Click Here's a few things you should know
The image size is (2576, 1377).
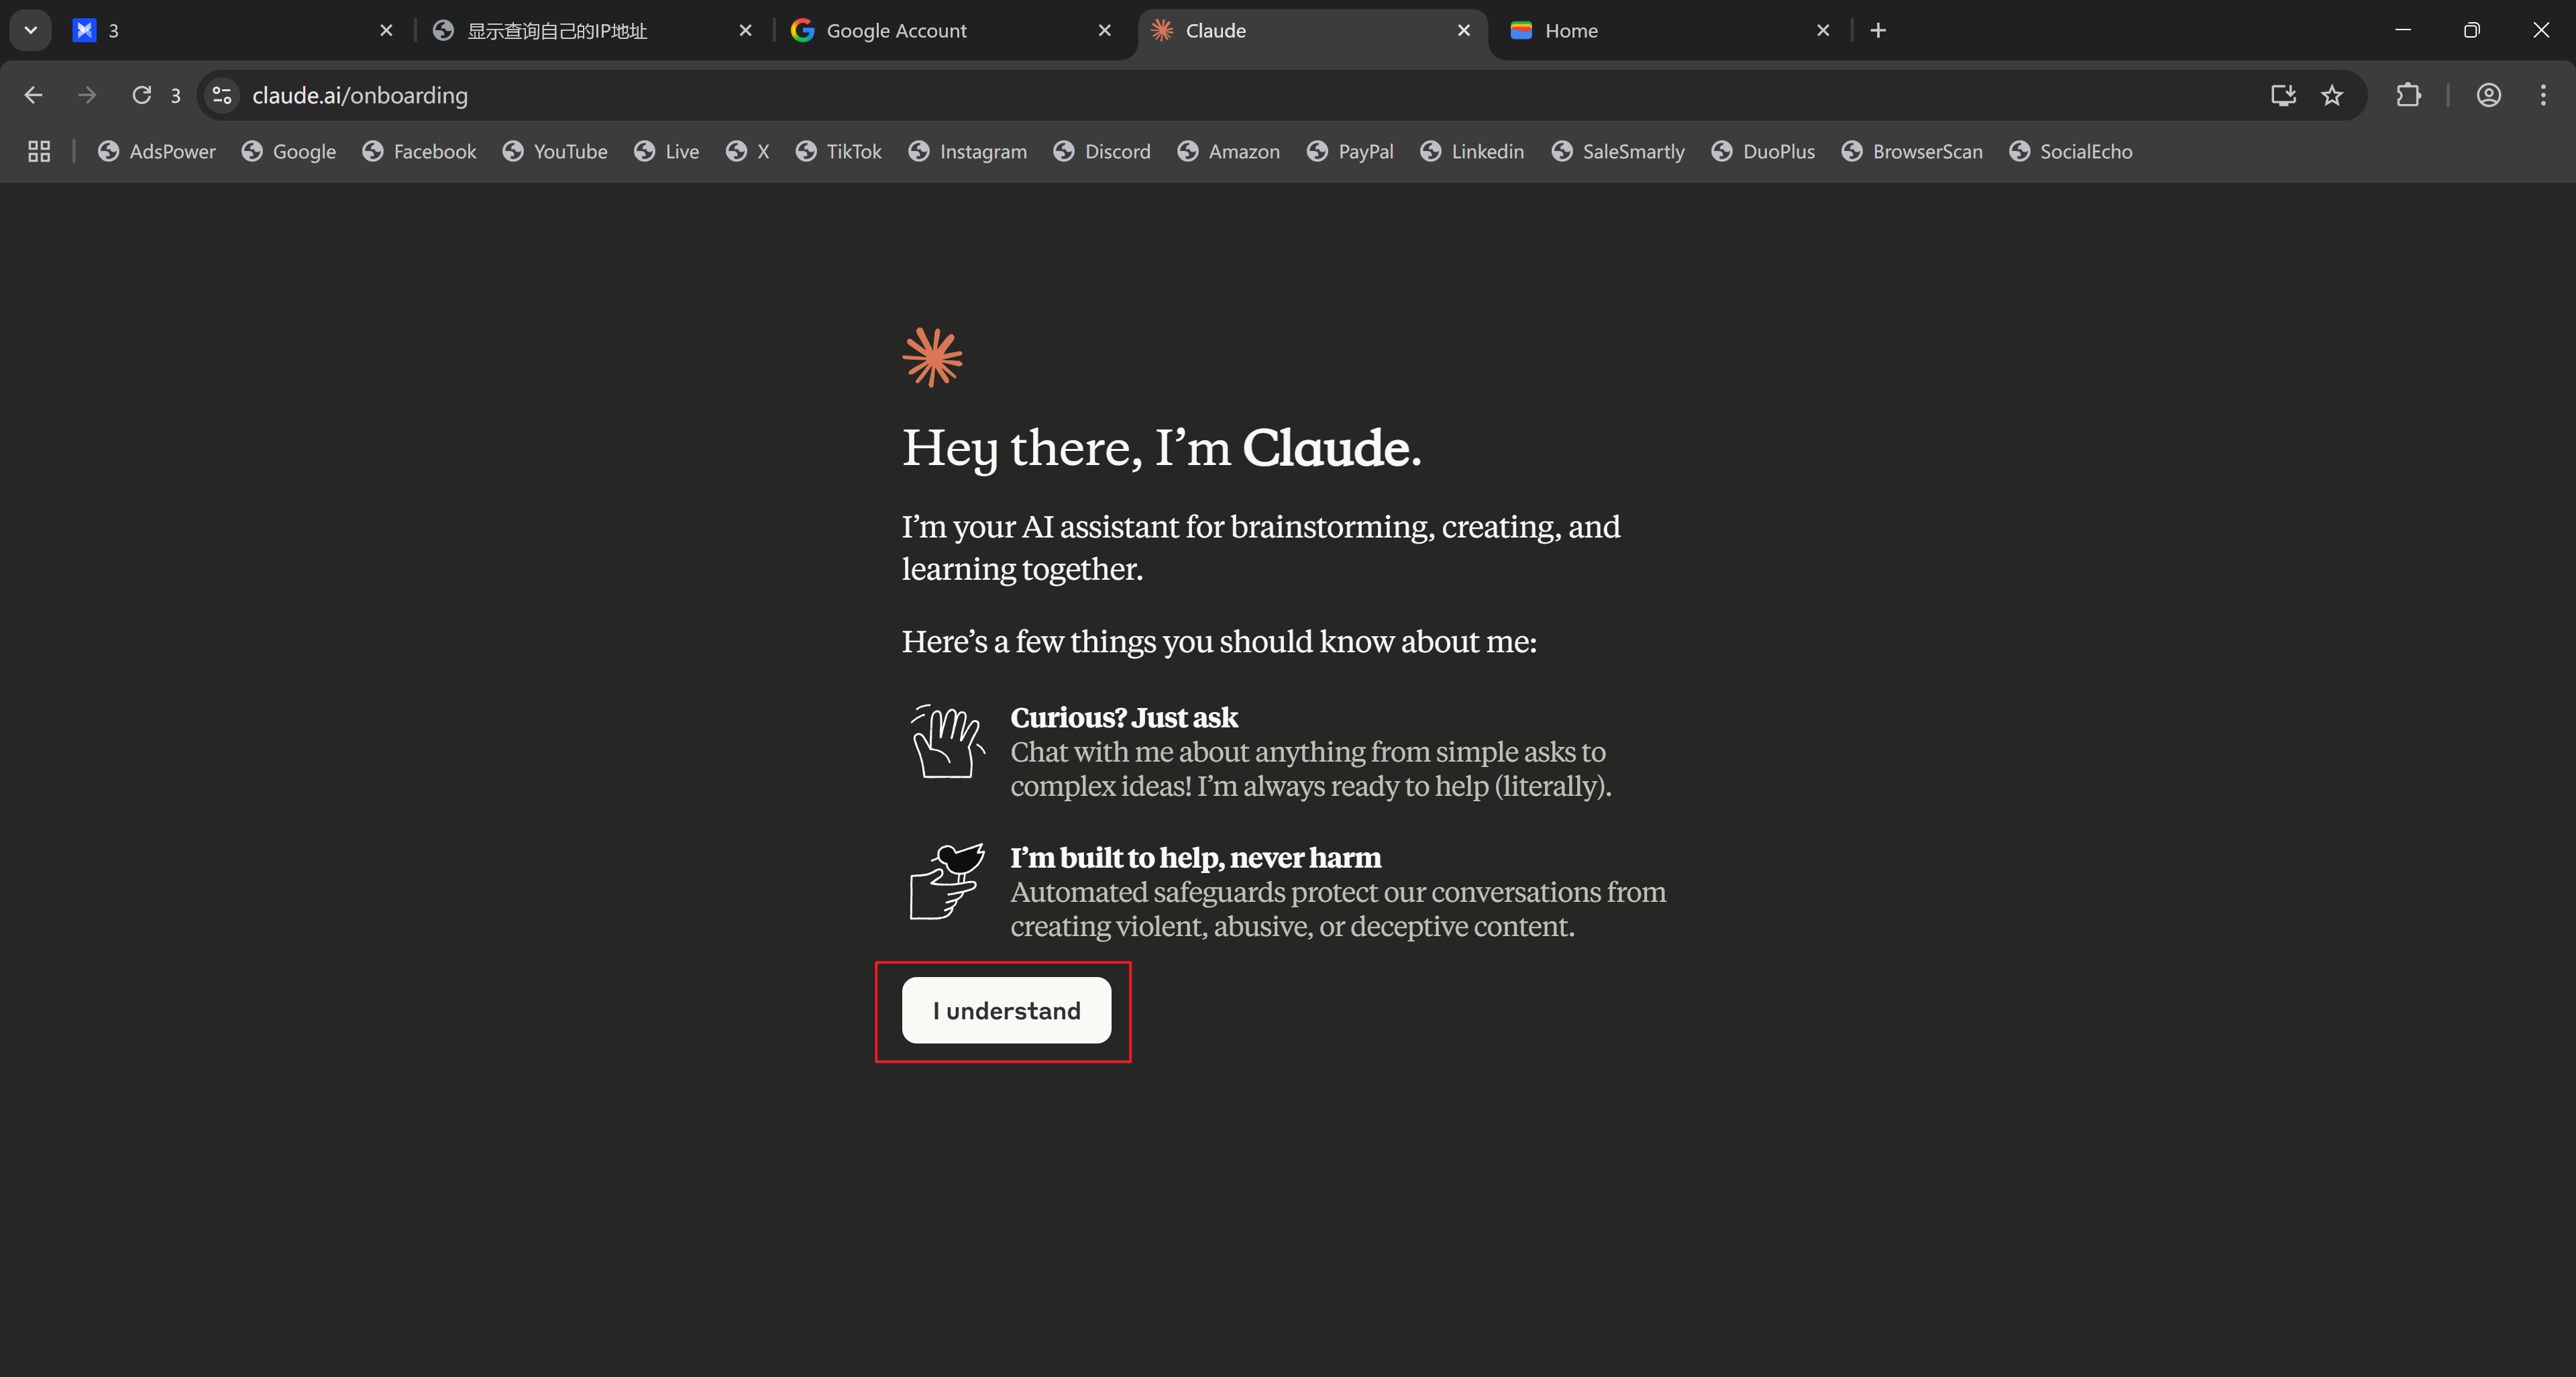(1219, 641)
